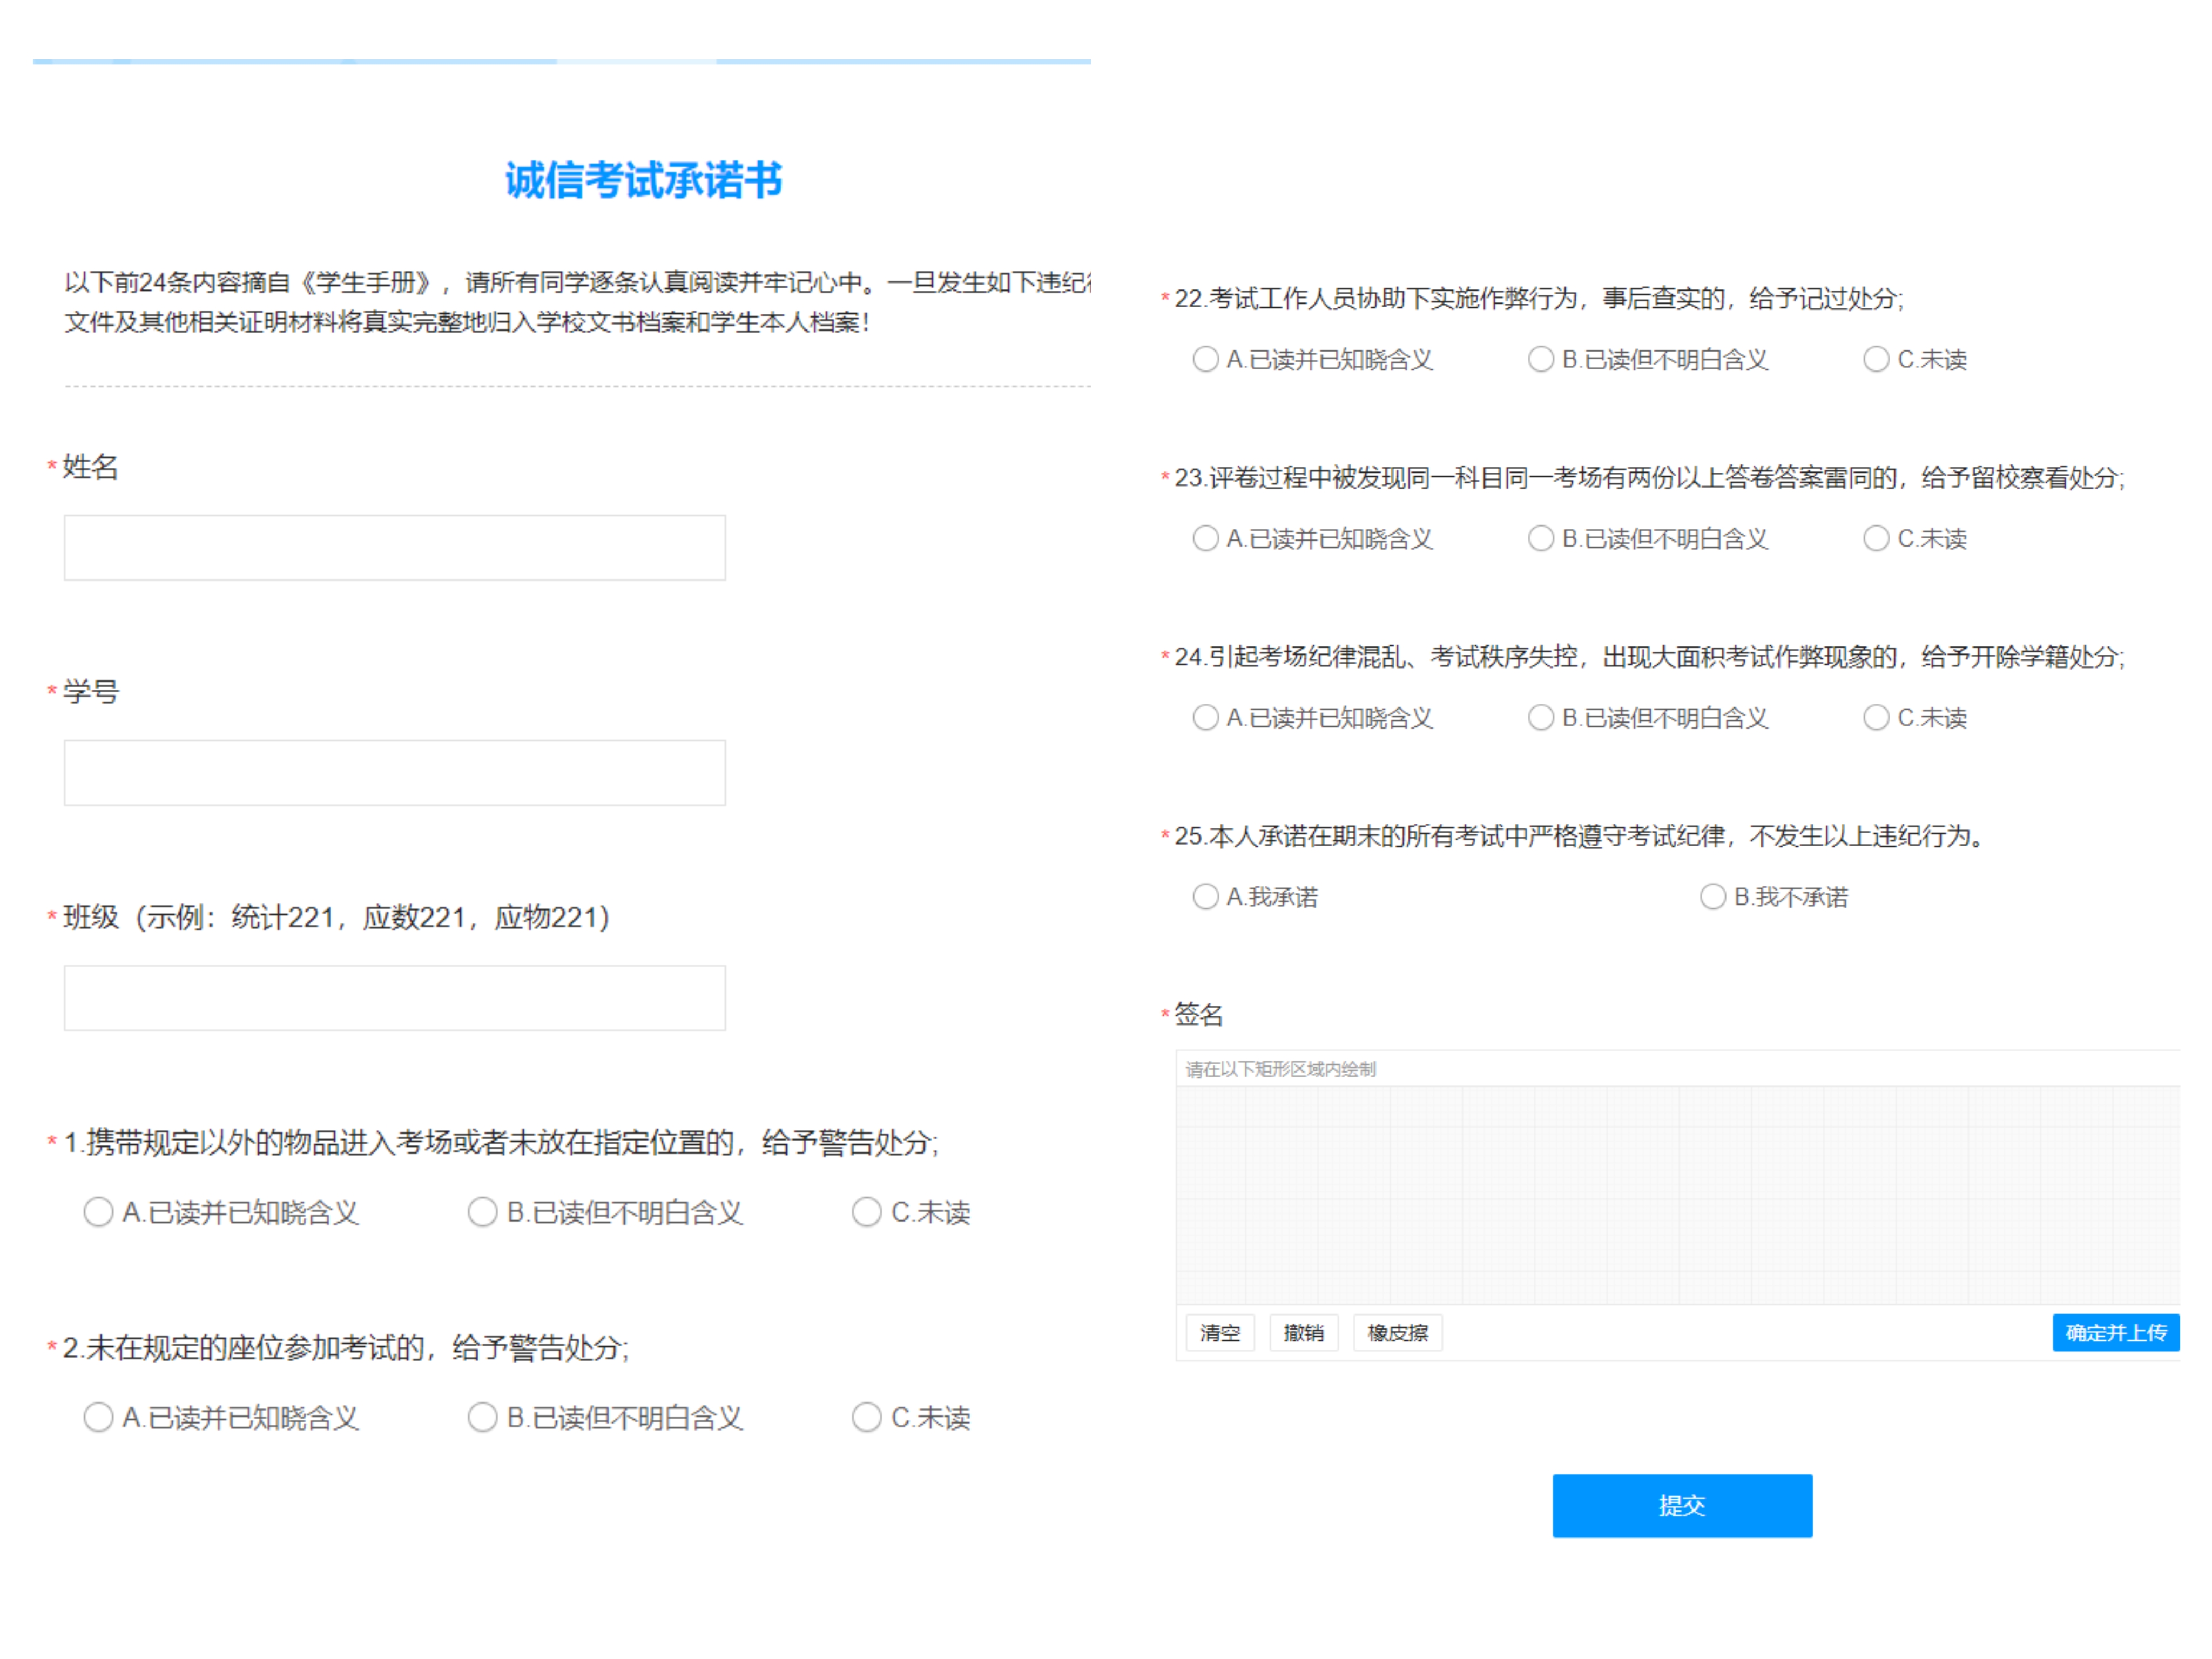Select 'B.我不承诺' for question 25

click(x=1712, y=896)
